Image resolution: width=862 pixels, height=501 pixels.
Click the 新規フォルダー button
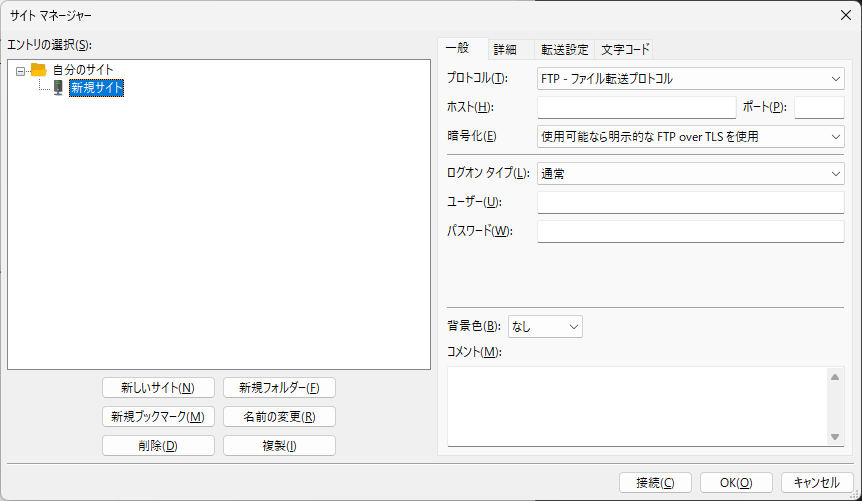tap(279, 388)
